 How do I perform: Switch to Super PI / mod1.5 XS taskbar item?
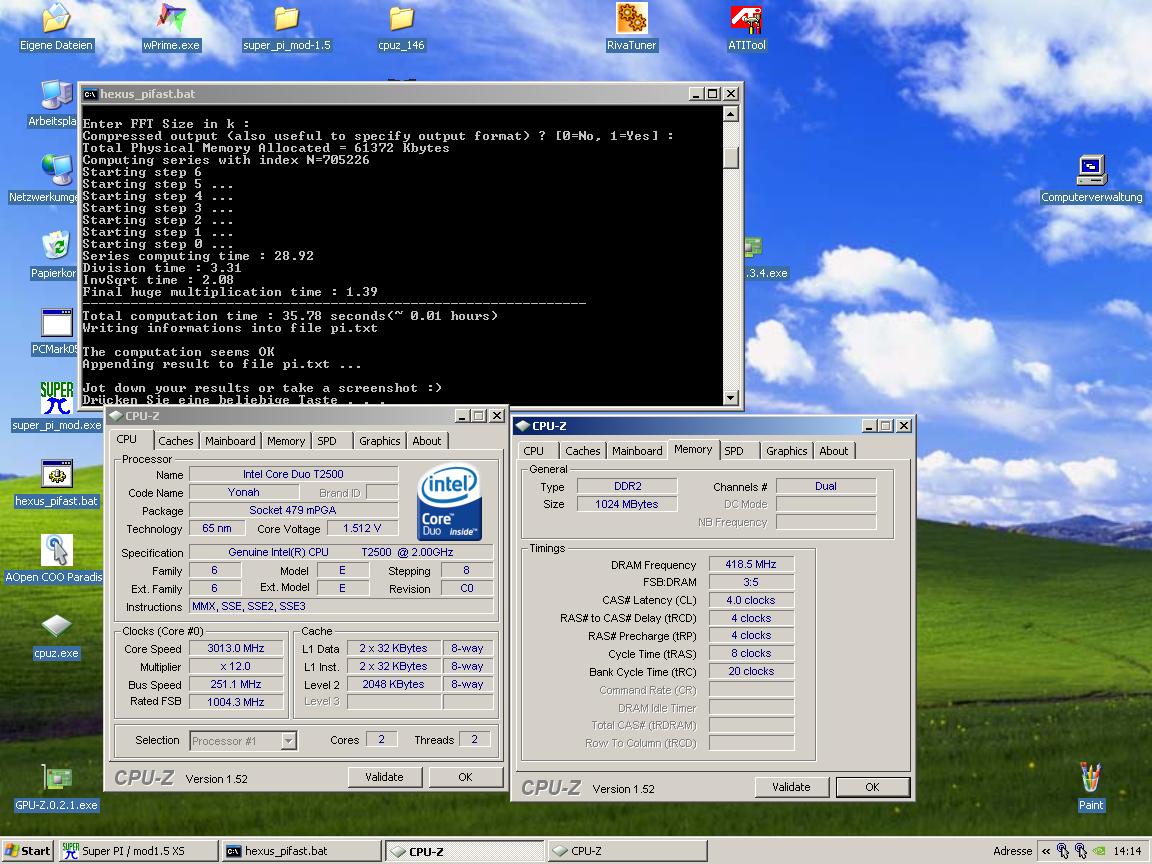click(138, 851)
